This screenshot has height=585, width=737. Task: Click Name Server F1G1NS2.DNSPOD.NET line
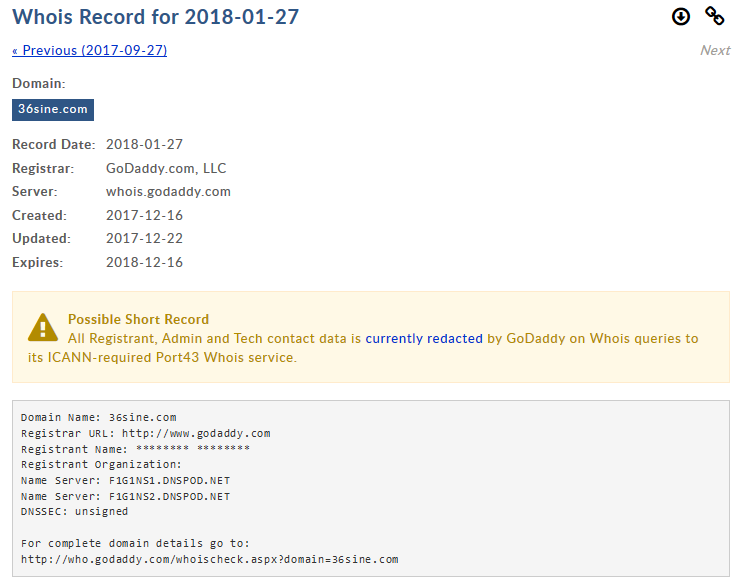point(125,496)
